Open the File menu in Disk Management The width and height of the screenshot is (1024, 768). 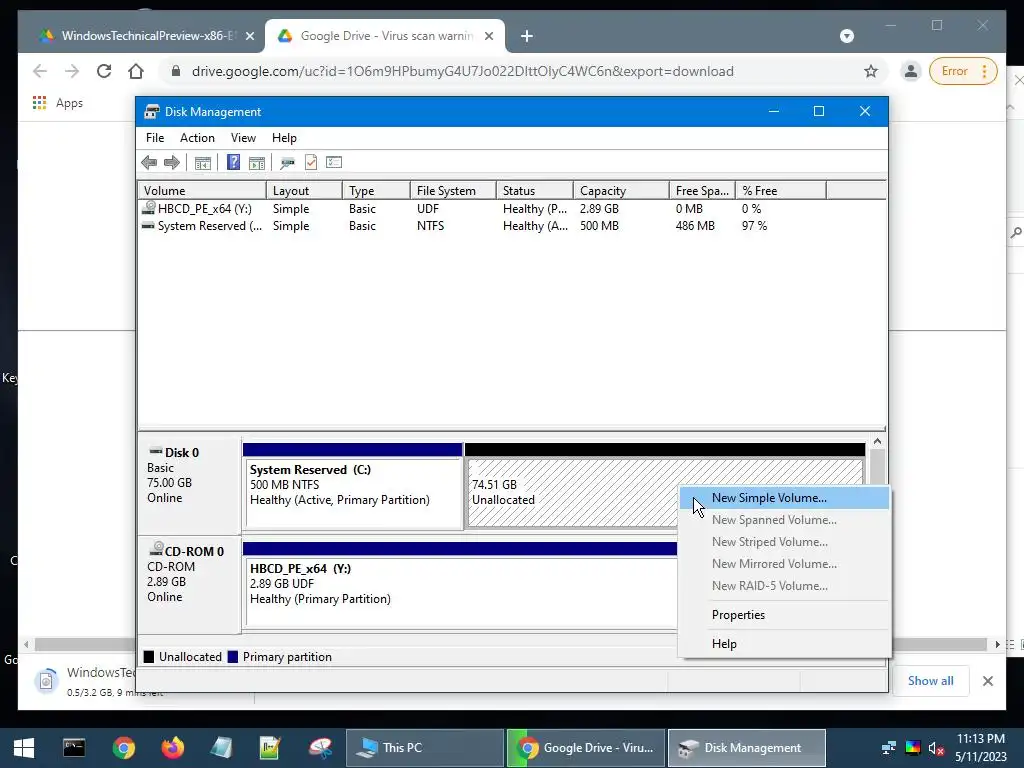[155, 138]
